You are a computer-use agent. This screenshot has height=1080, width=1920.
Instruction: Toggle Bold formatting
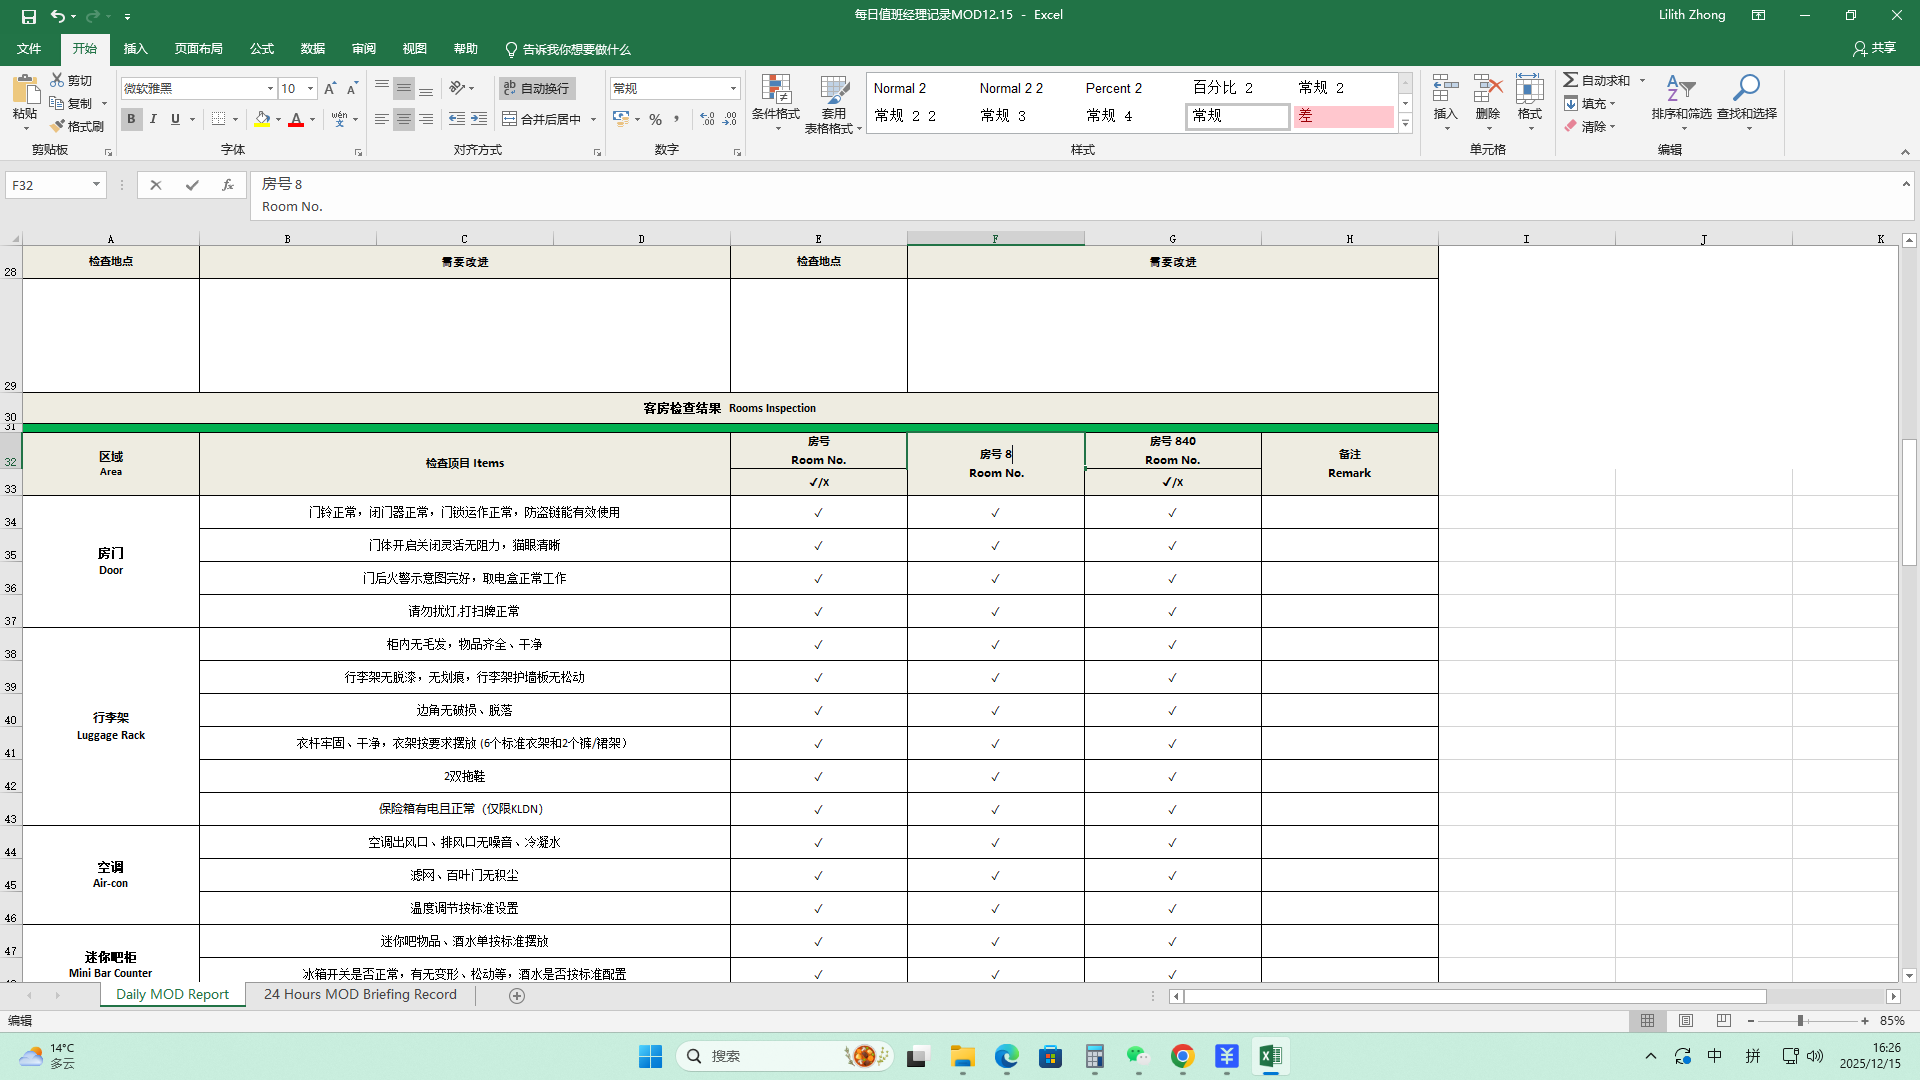point(131,119)
